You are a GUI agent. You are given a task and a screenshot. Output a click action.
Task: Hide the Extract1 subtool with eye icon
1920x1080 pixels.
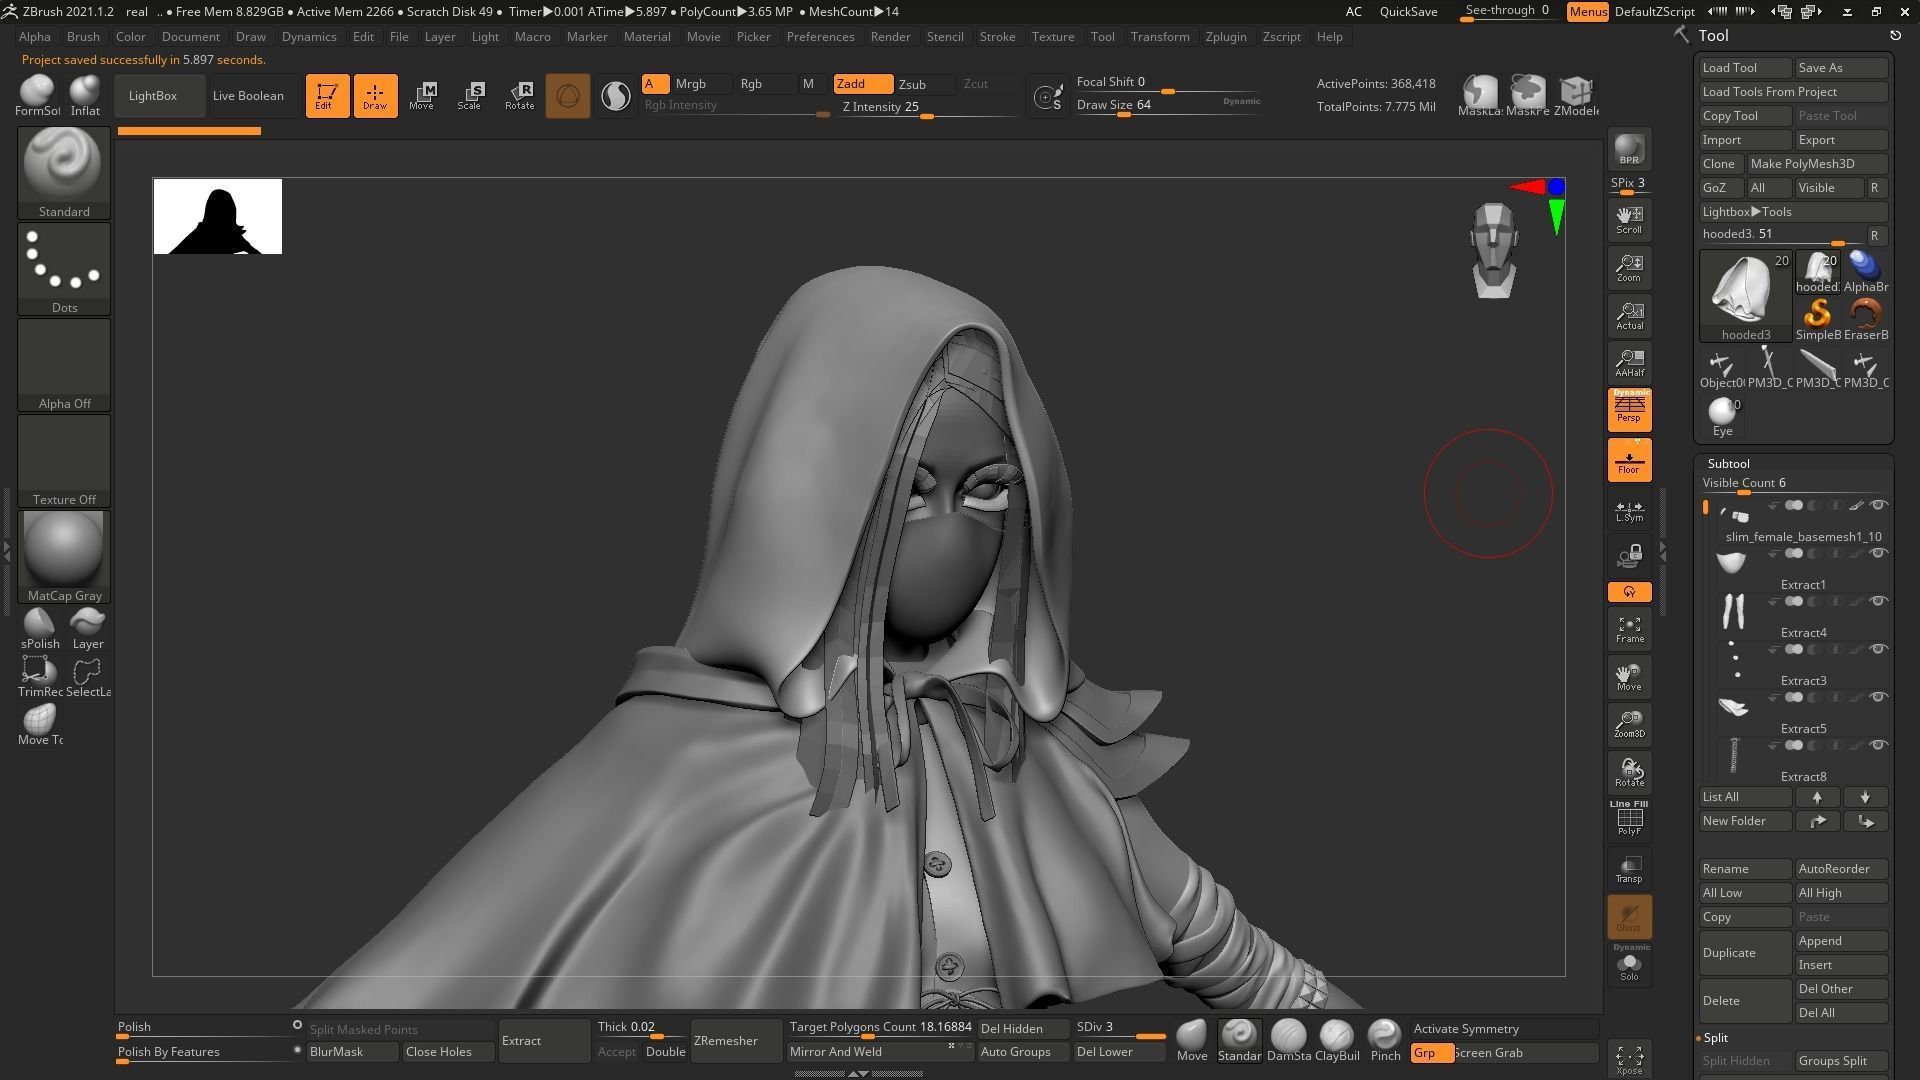1878,553
